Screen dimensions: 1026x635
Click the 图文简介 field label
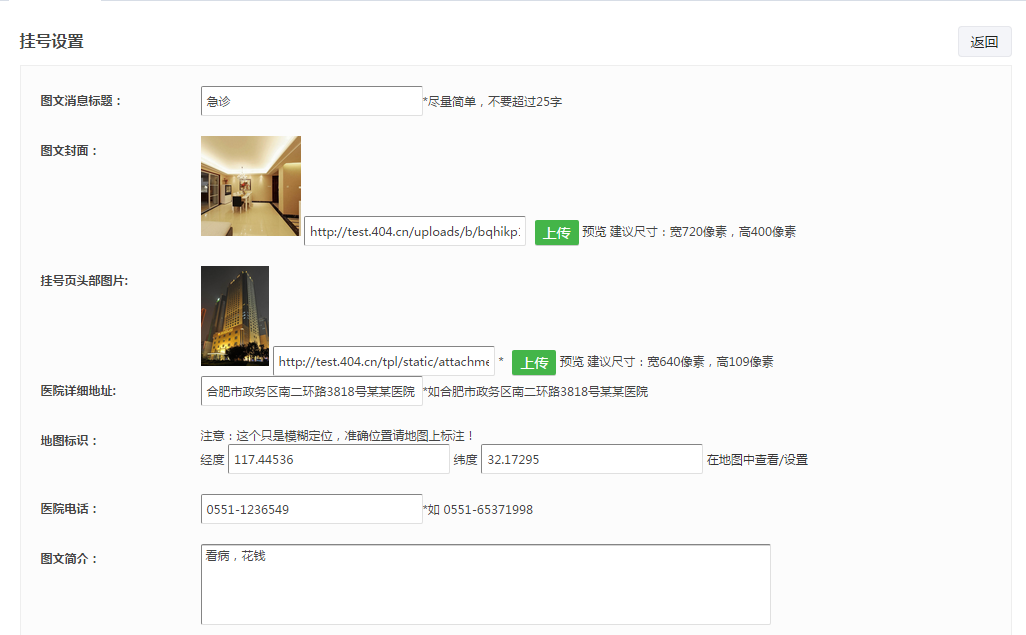click(69, 559)
